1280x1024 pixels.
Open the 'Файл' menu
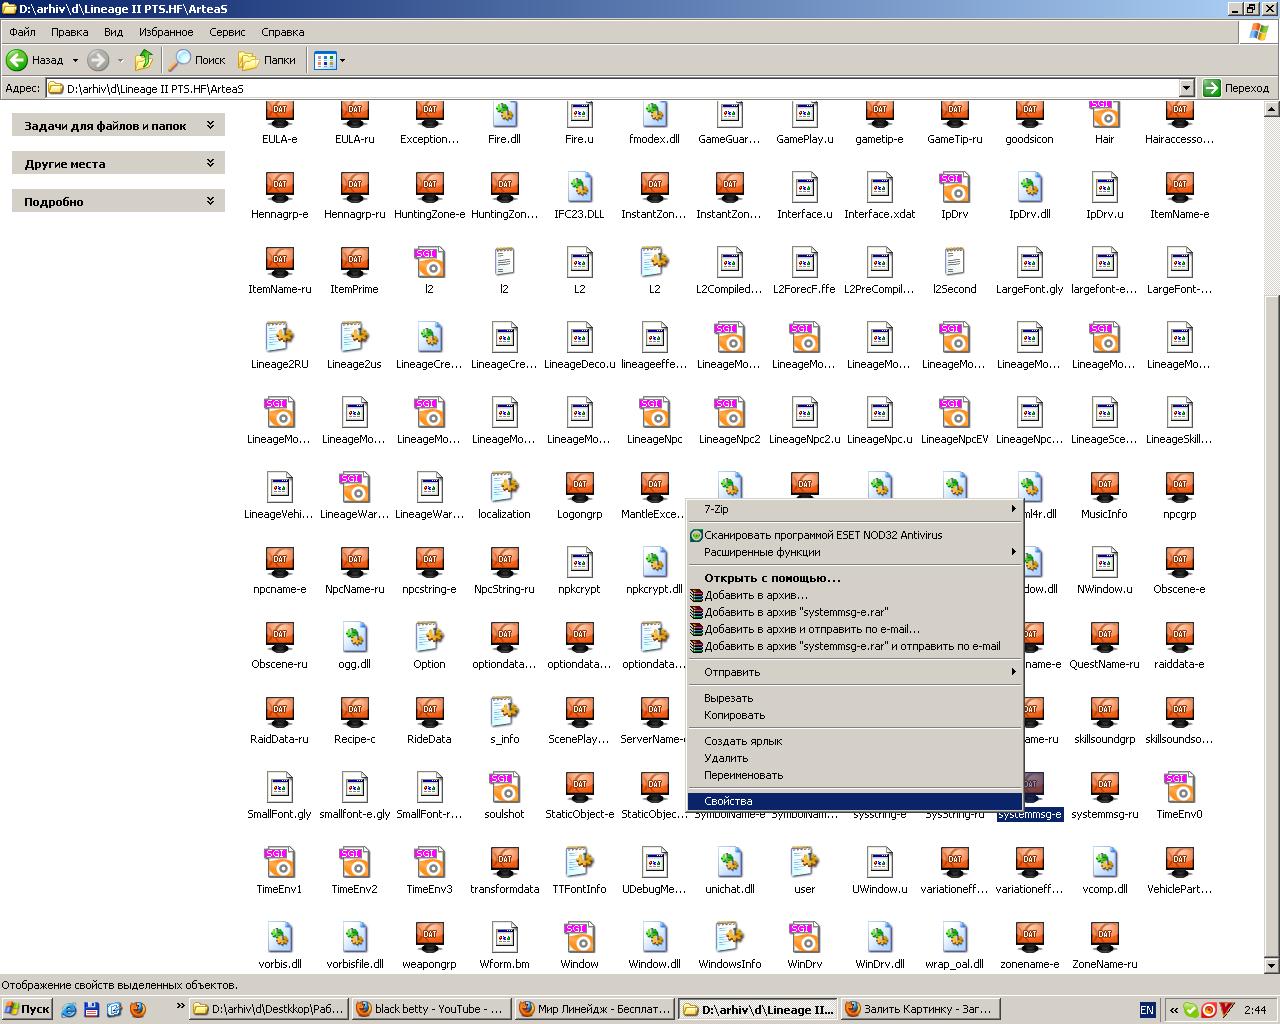point(22,32)
